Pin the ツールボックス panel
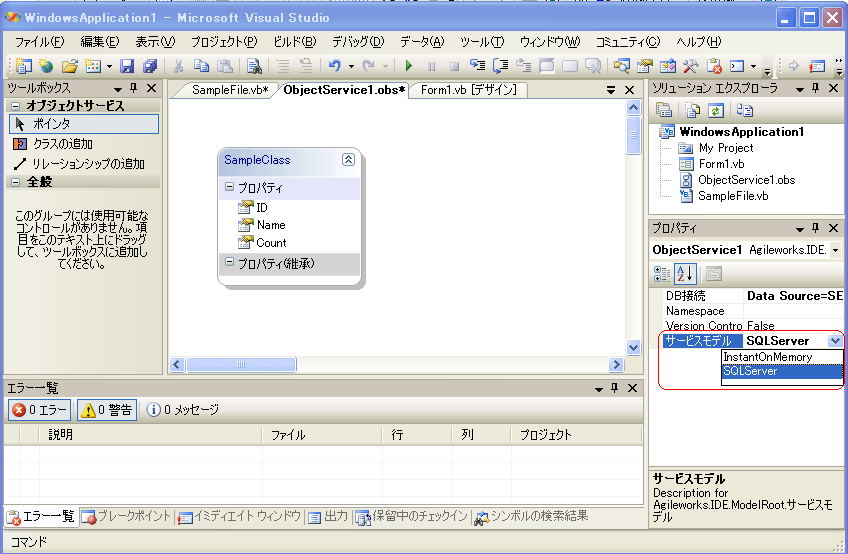Screen dimensions: 848x554 coord(134,88)
